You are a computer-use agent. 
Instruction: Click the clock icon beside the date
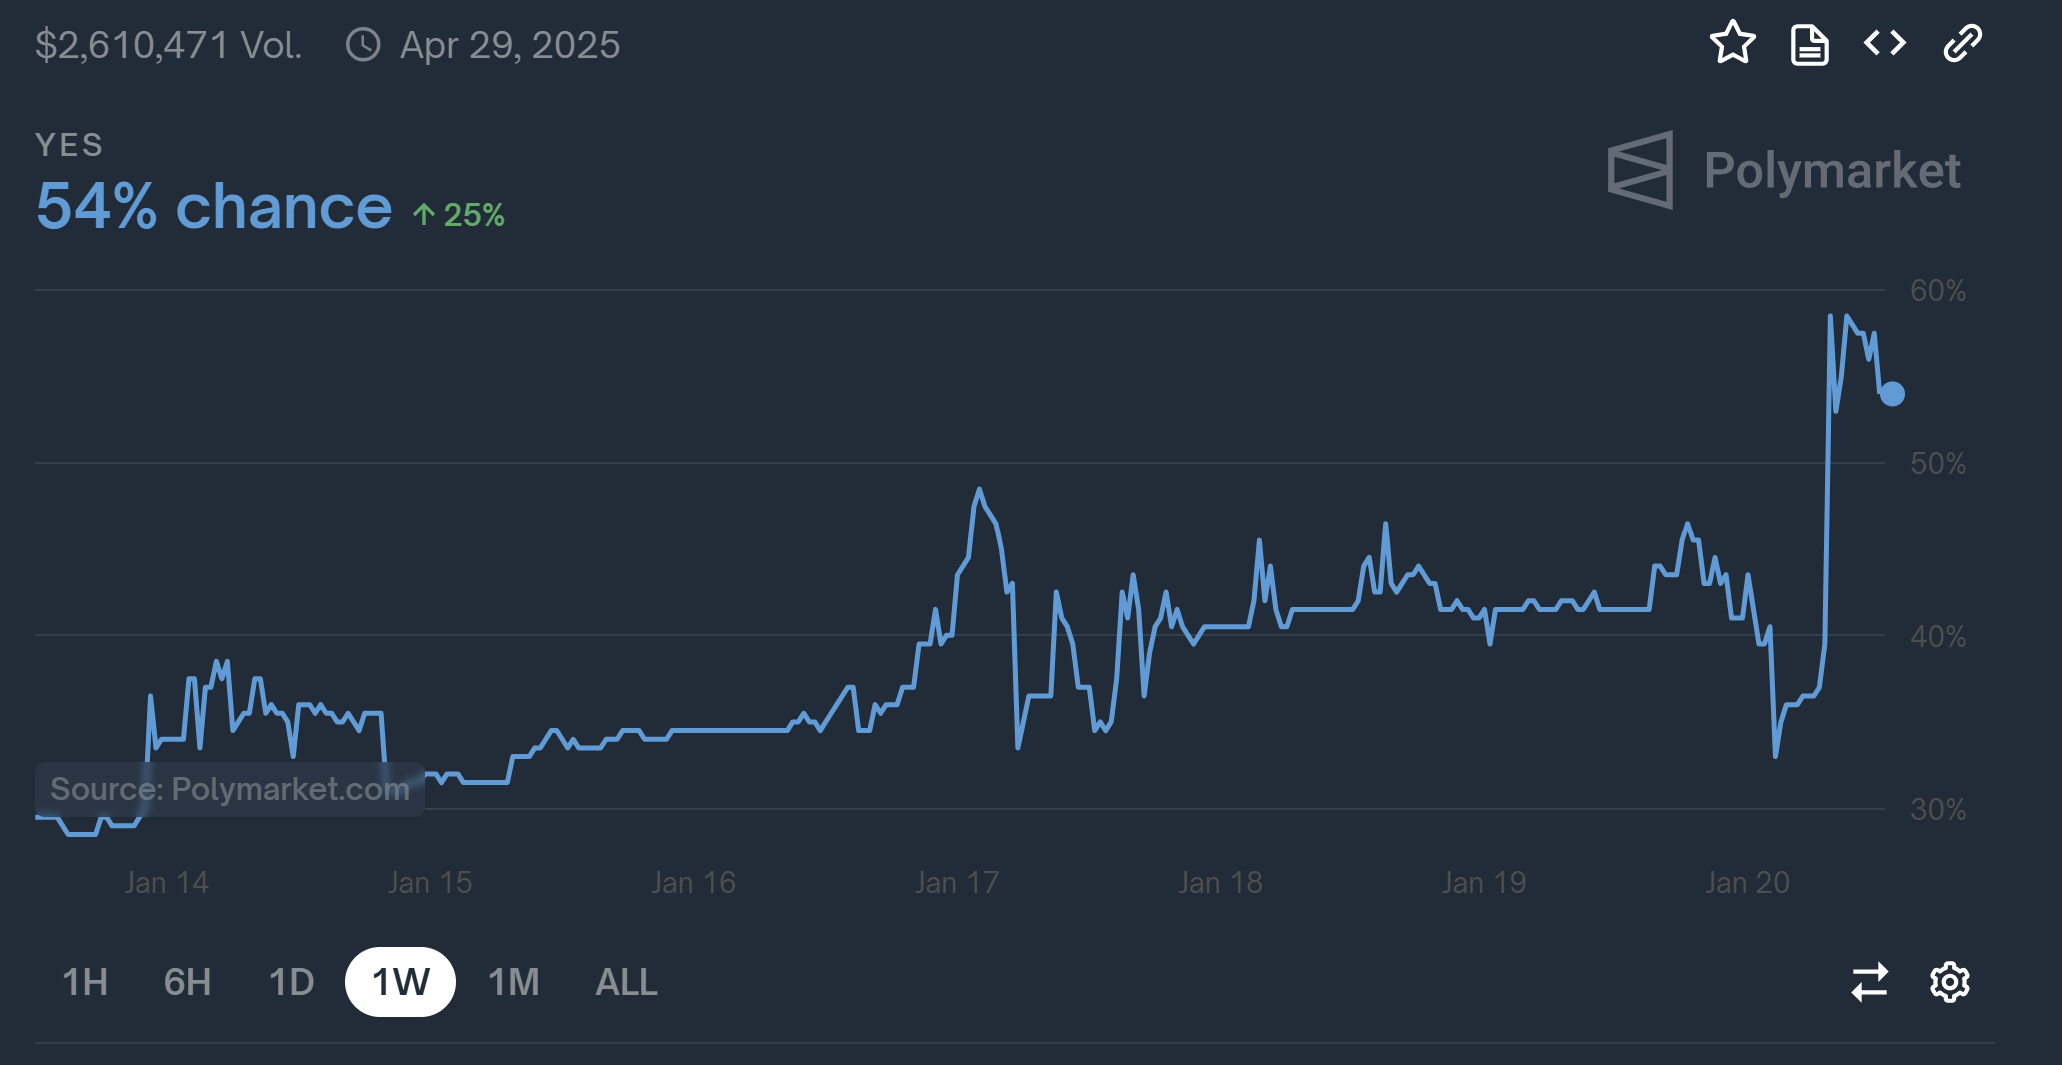coord(362,45)
